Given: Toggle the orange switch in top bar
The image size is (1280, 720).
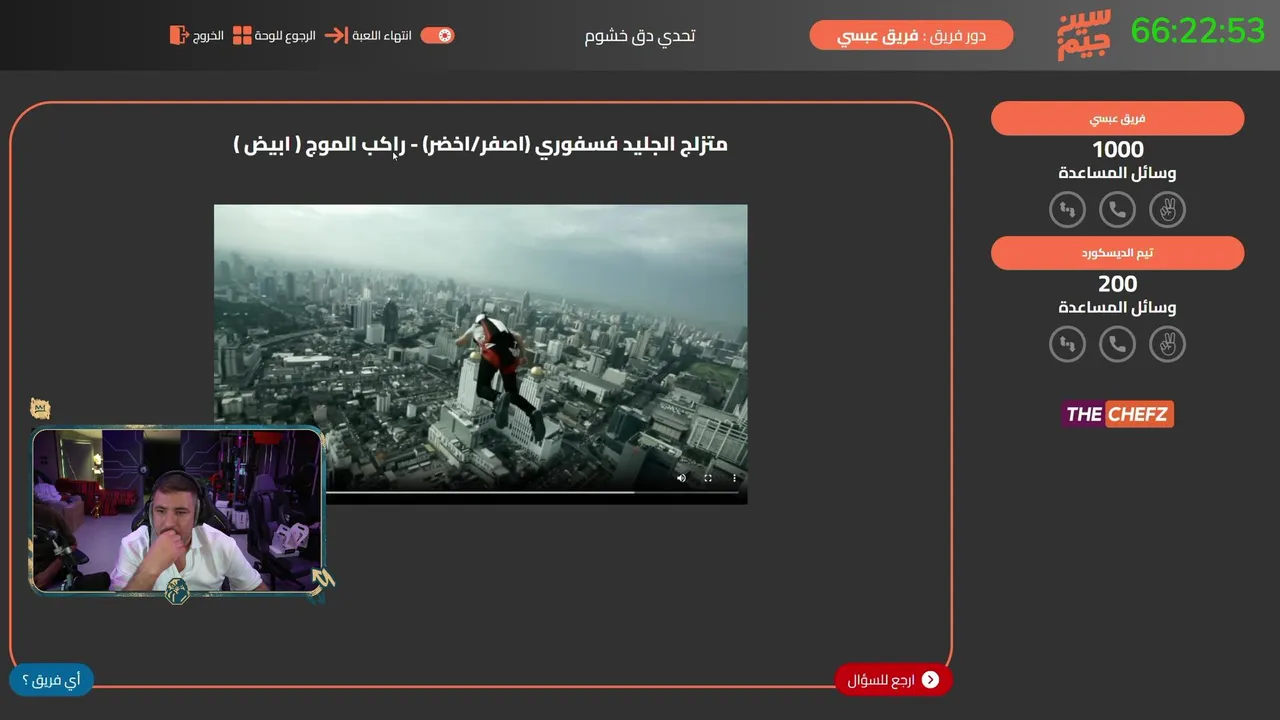Looking at the screenshot, I should tap(438, 36).
